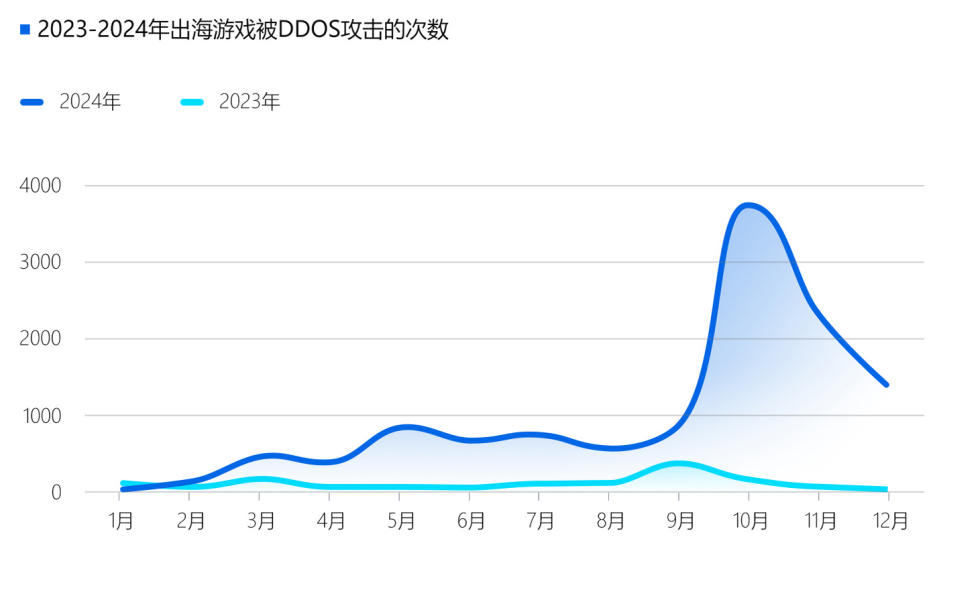Click the 9月 x-axis label
This screenshot has width=974, height=598.
pyautogui.click(x=680, y=520)
